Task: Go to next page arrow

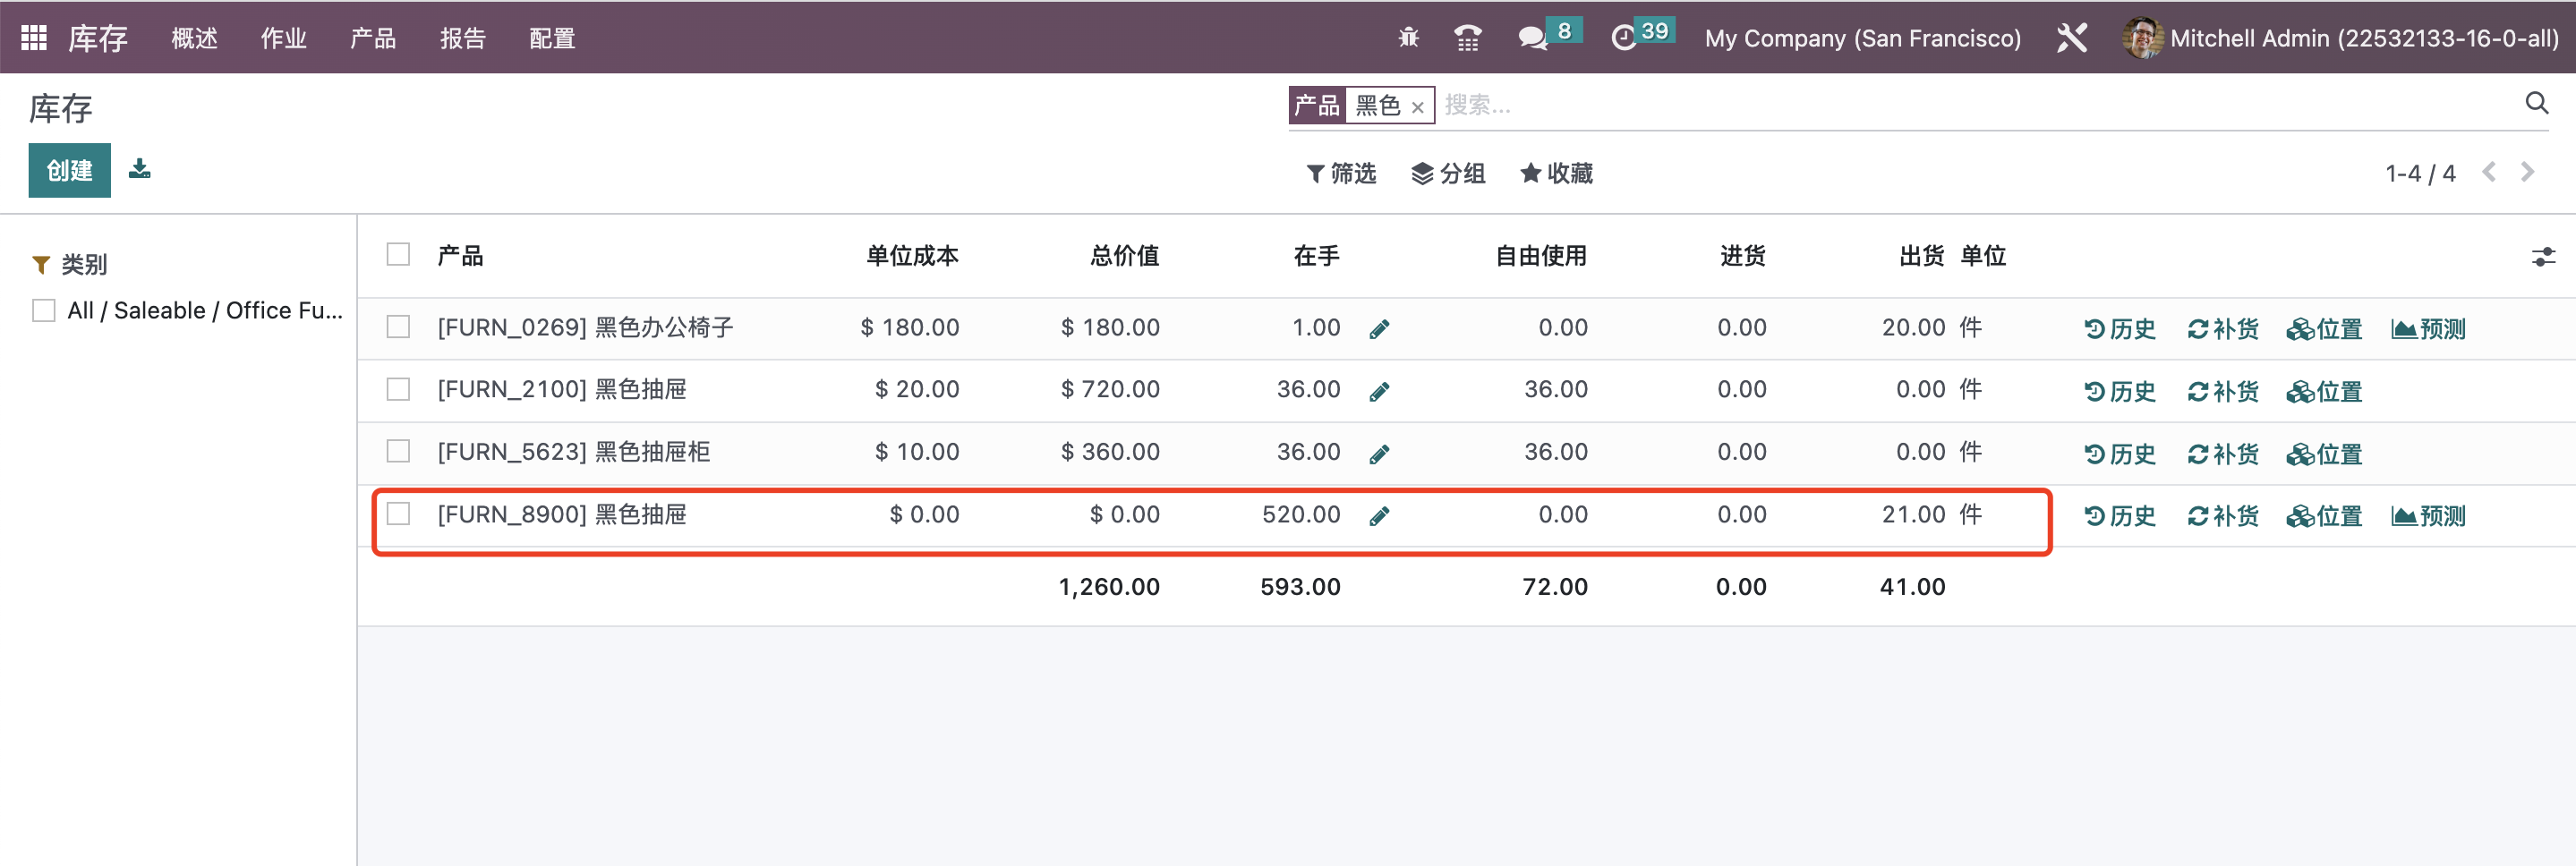Action: 2527,172
